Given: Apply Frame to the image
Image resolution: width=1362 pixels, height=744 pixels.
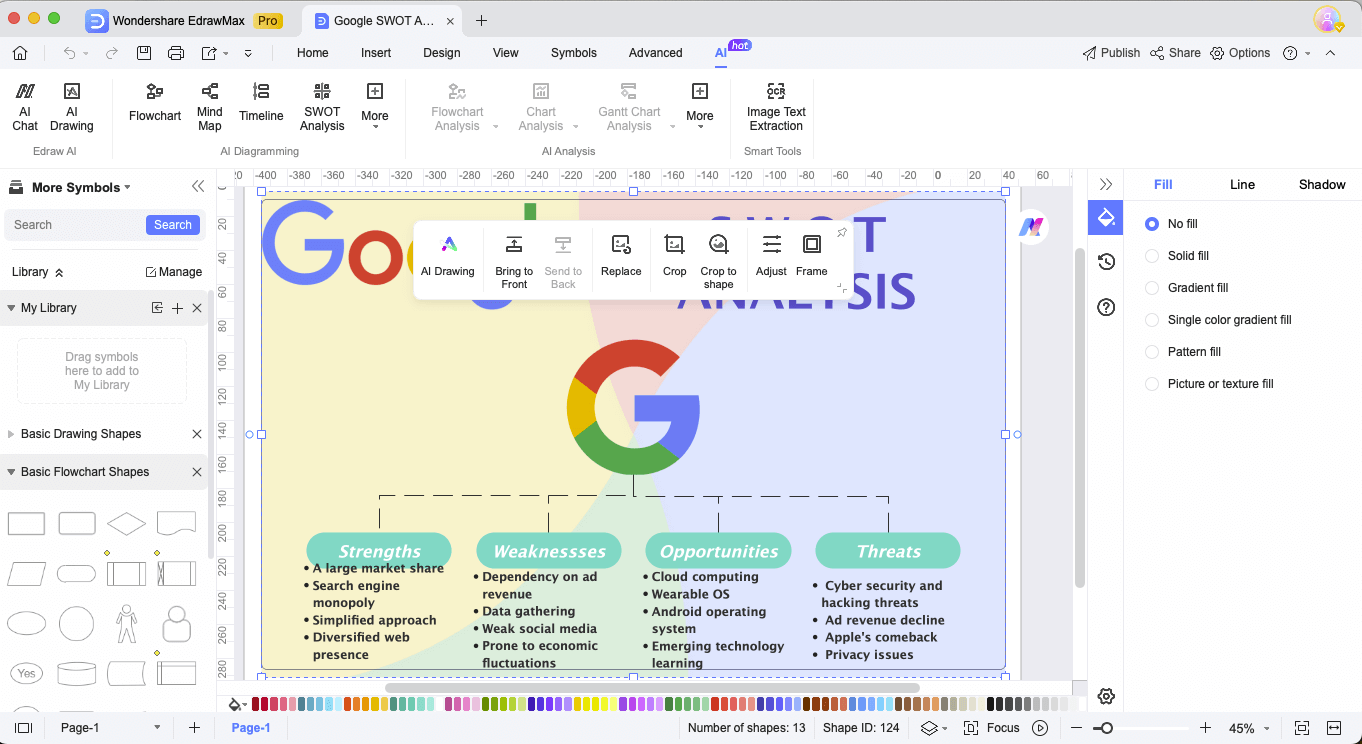Looking at the screenshot, I should (812, 257).
